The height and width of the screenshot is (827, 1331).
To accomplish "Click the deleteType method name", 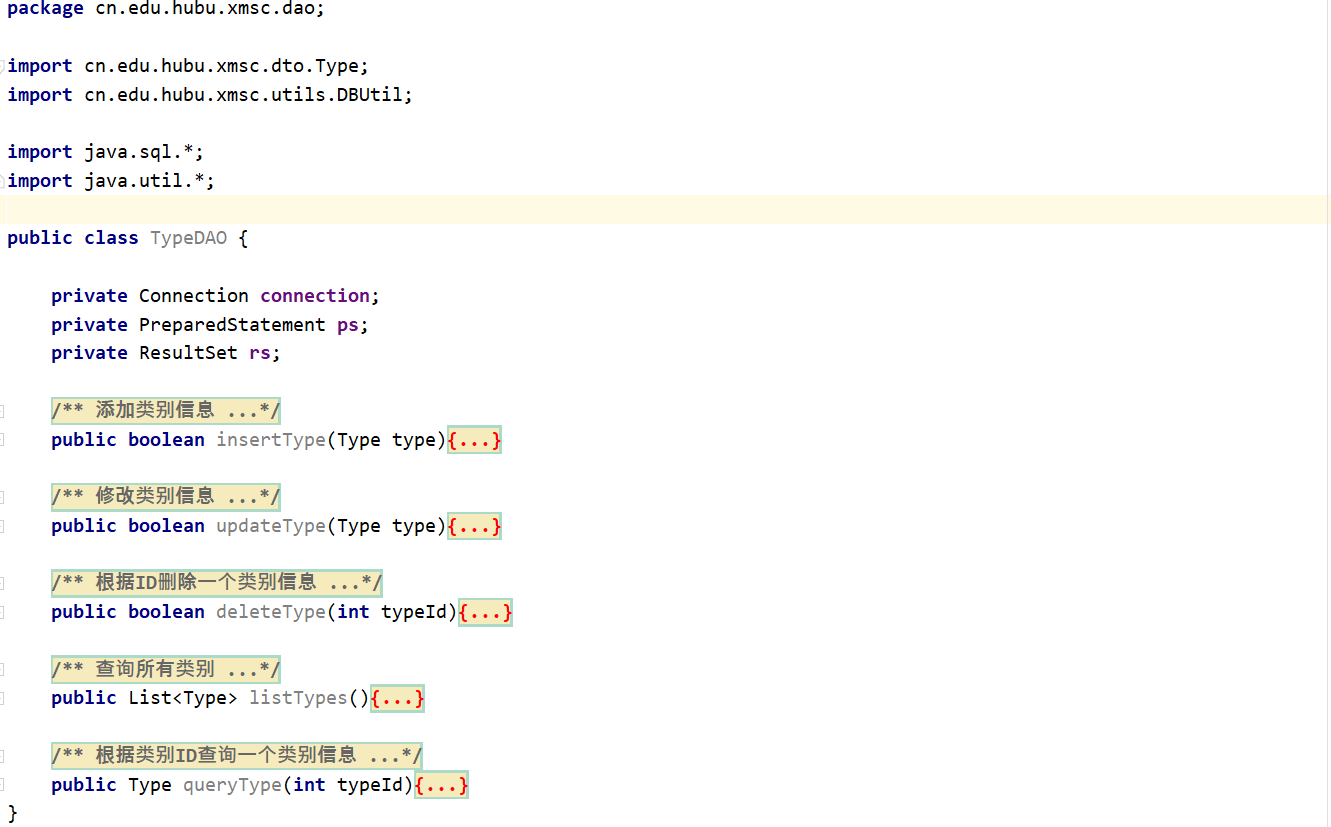I will (270, 612).
